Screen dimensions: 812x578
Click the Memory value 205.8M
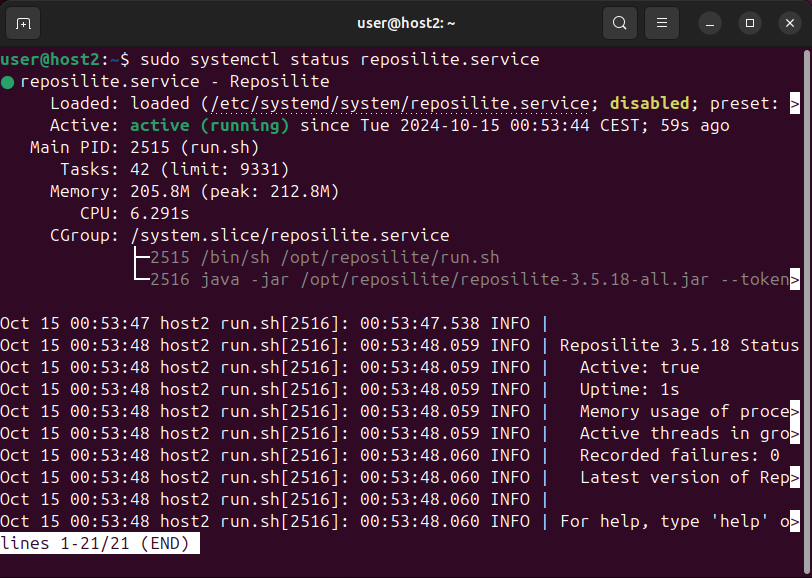(160, 192)
